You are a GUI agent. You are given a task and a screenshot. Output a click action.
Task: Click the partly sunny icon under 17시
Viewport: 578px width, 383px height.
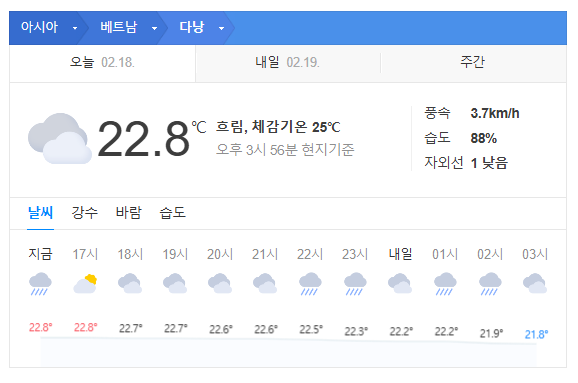point(85,284)
